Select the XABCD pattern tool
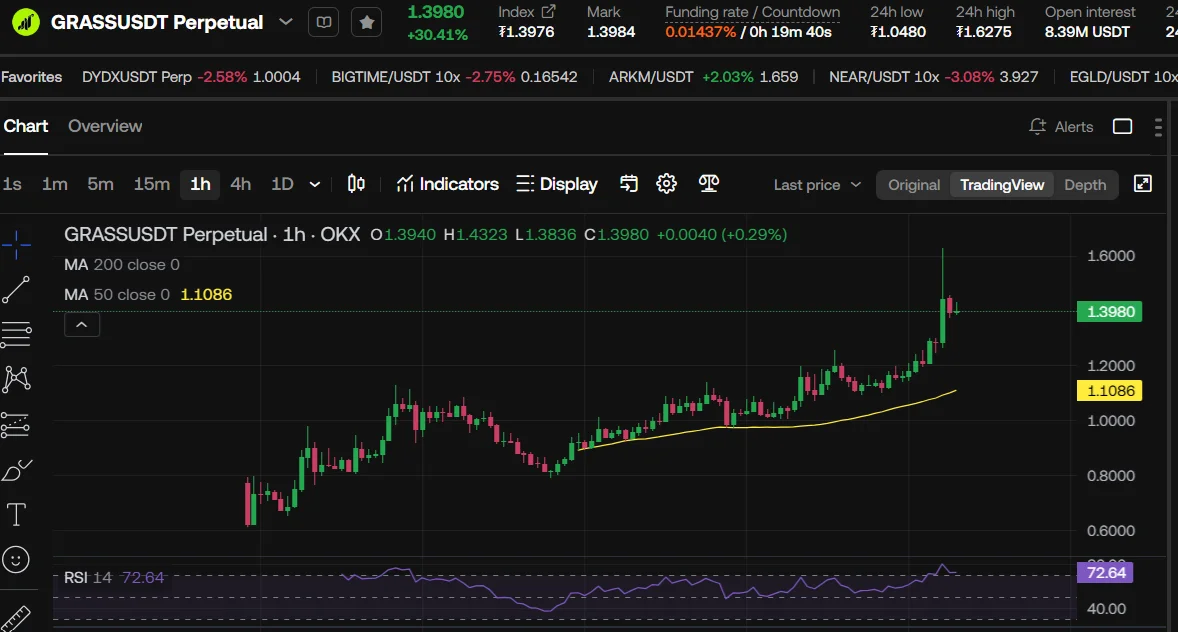The image size is (1178, 632). pos(16,380)
